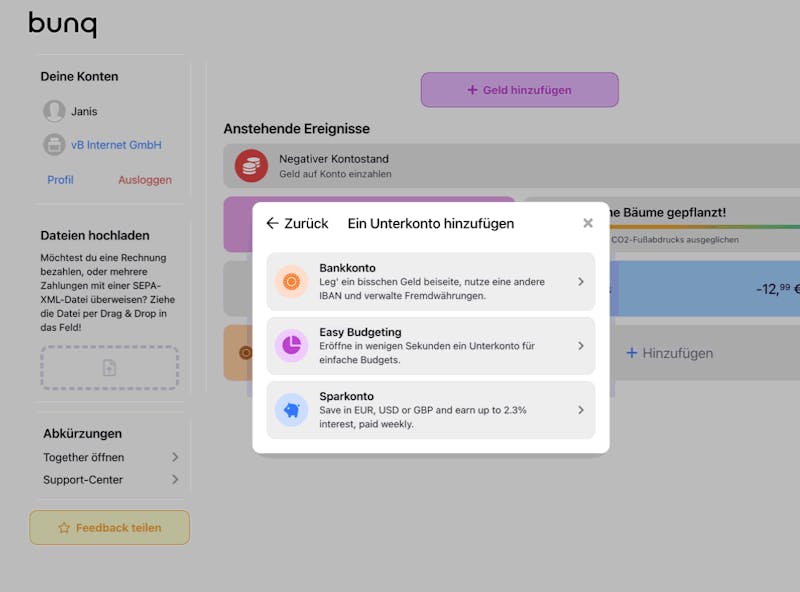800x592 pixels.
Task: Expand the Easy Budgeting option chevron
Action: (x=581, y=346)
